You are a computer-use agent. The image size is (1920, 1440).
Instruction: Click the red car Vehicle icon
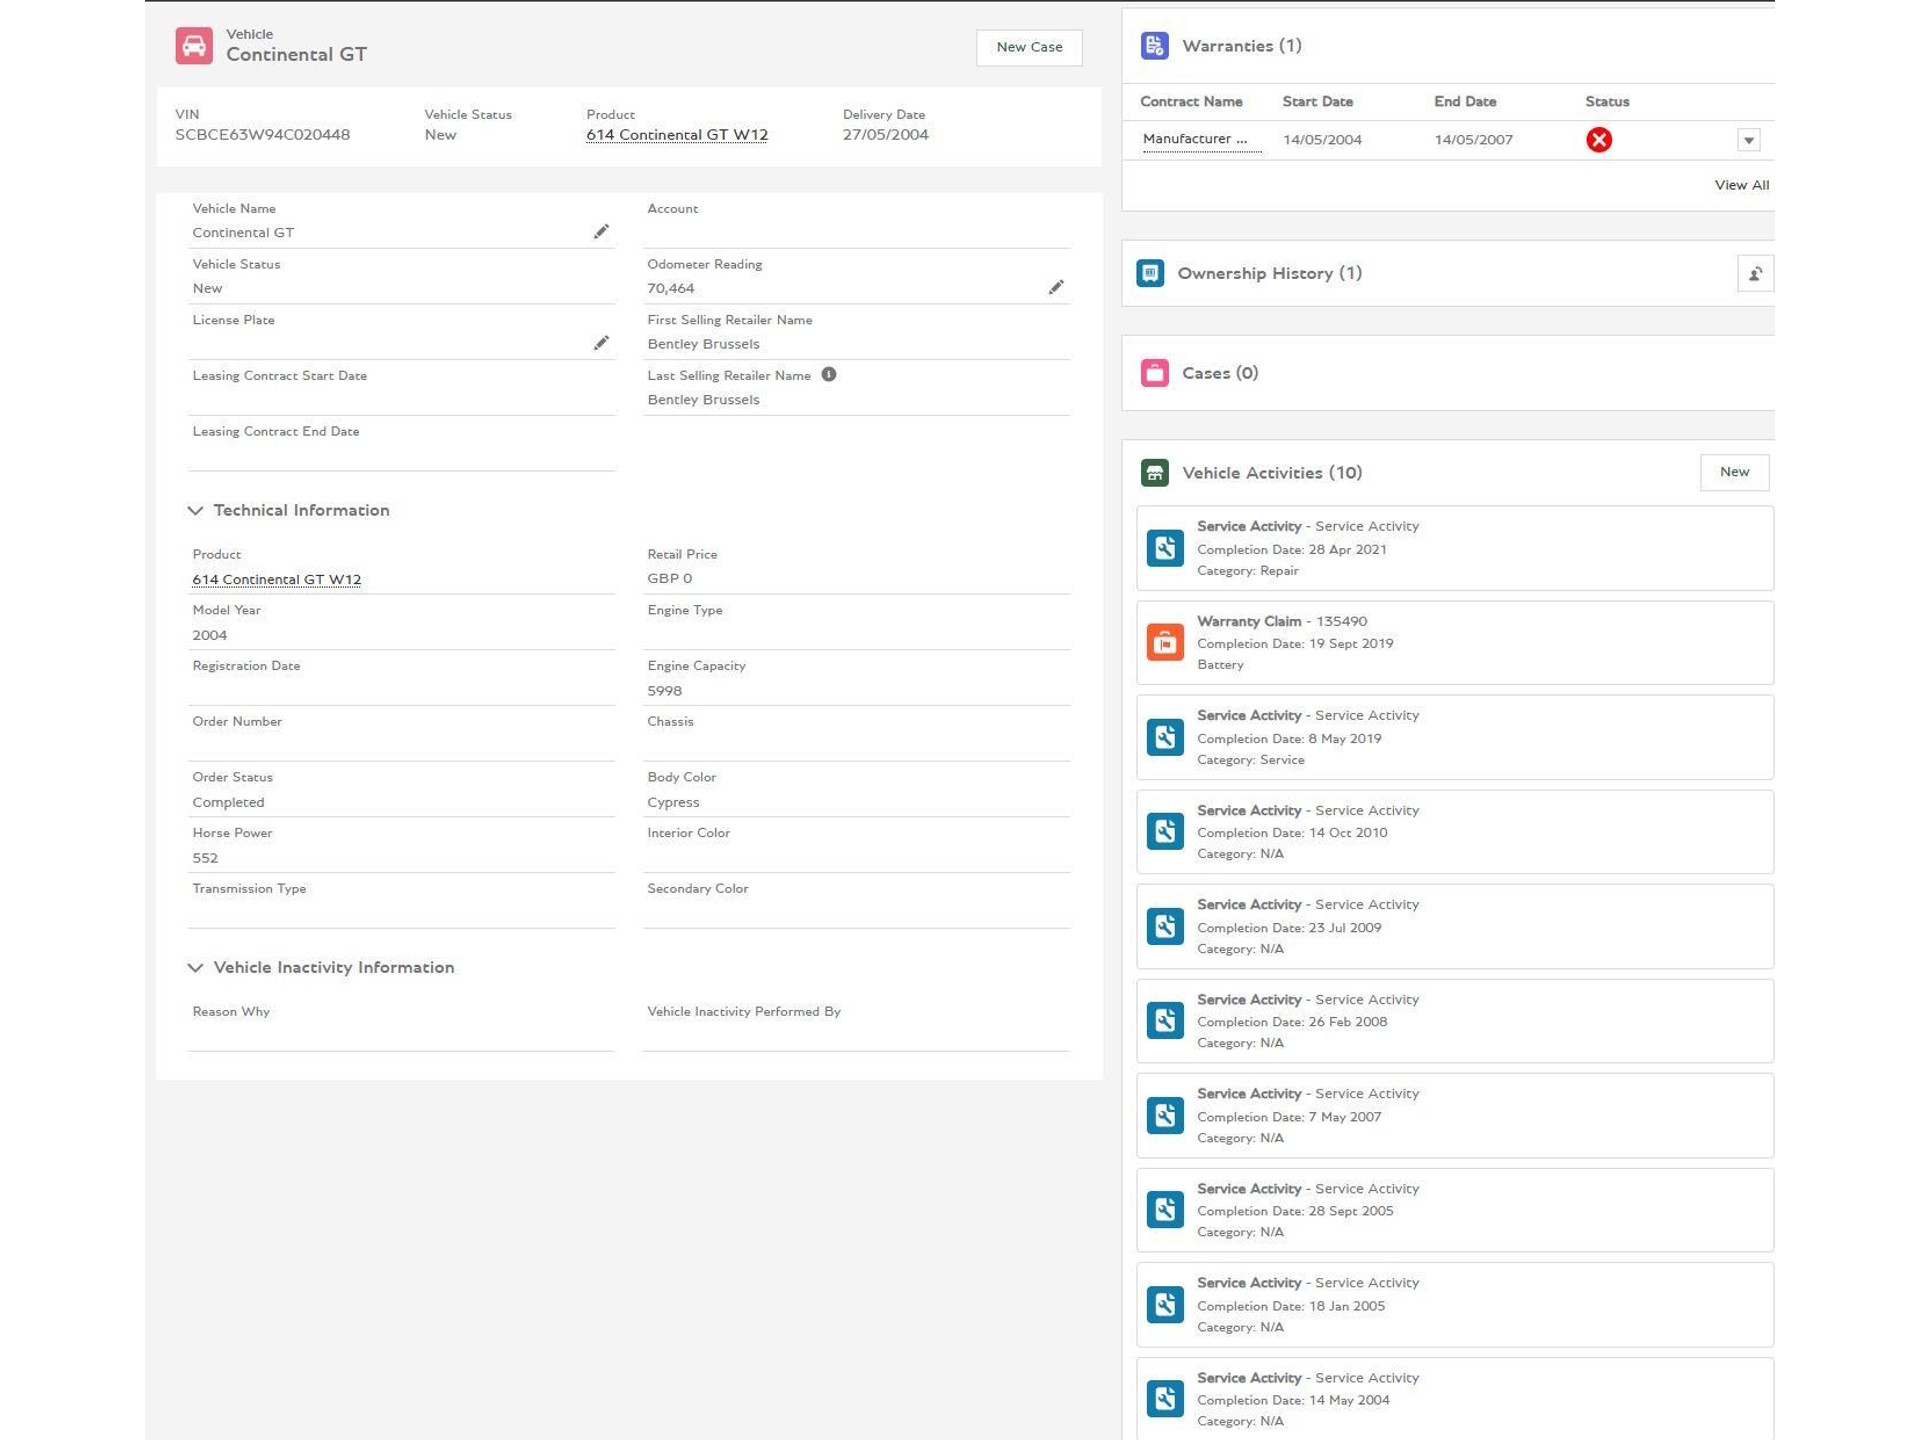(x=194, y=46)
